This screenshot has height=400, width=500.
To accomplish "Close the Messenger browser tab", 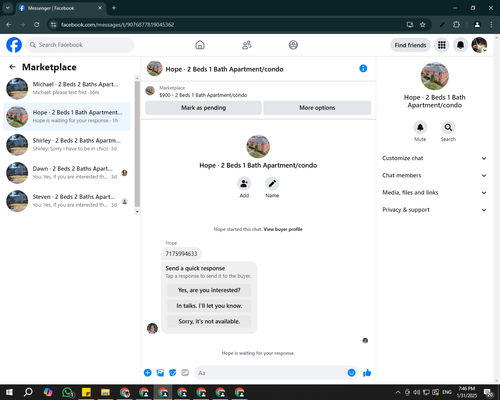I will pyautogui.click(x=100, y=8).
